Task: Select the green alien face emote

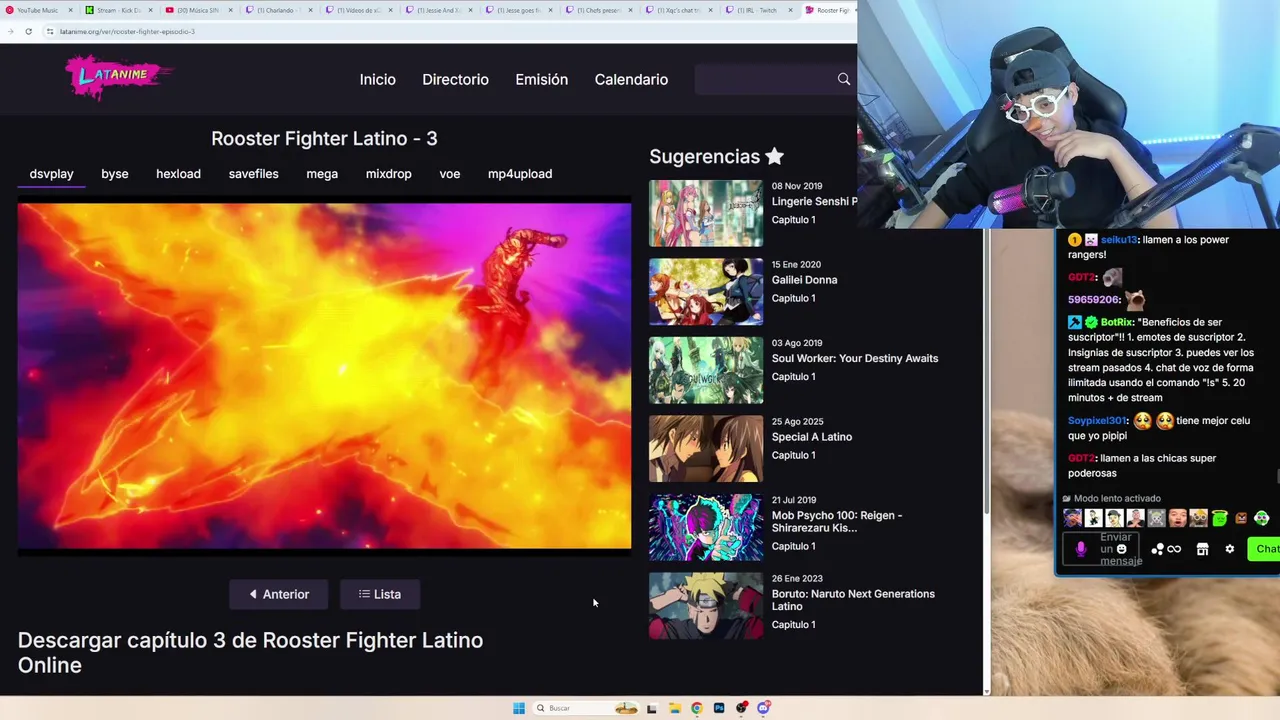Action: pyautogui.click(x=1262, y=518)
